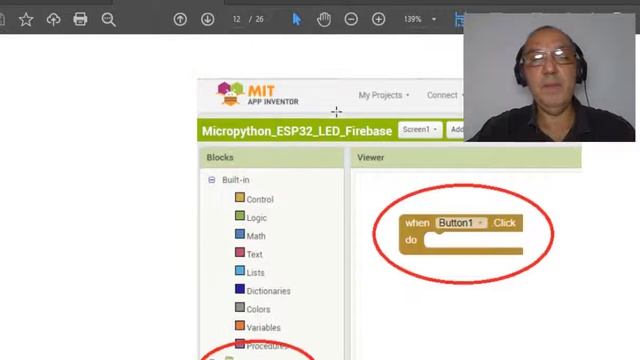The height and width of the screenshot is (360, 640).
Task: Select the pointer selection tool
Action: point(297,19)
